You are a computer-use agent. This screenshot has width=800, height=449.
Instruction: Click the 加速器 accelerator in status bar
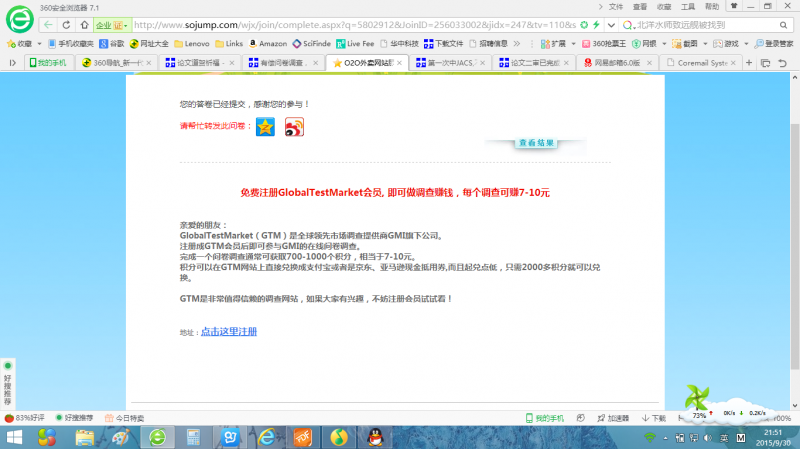click(613, 418)
